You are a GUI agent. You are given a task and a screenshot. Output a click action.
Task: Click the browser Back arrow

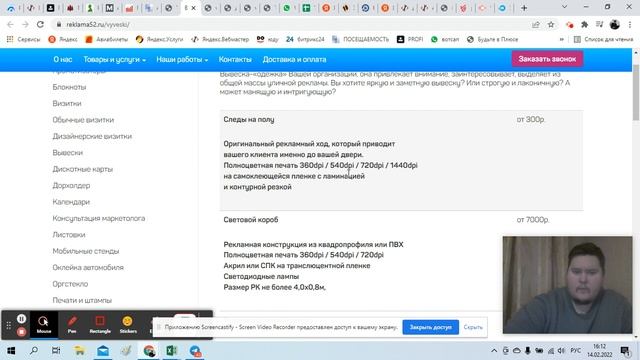(x=11, y=24)
